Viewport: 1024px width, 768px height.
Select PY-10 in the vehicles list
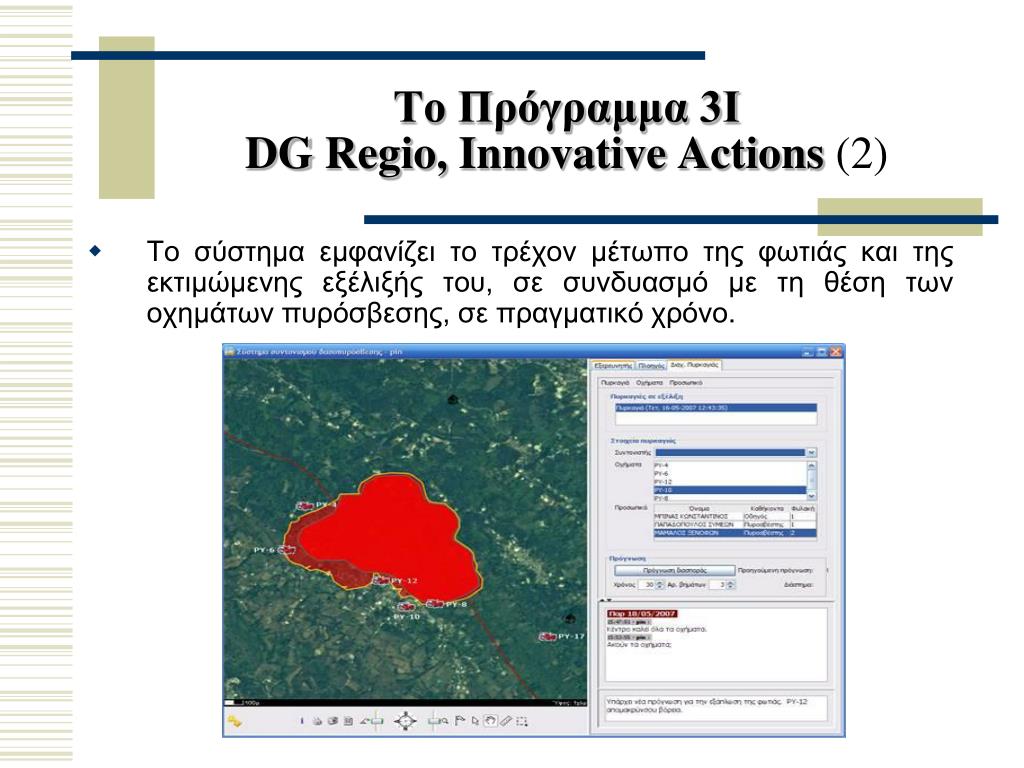730,490
